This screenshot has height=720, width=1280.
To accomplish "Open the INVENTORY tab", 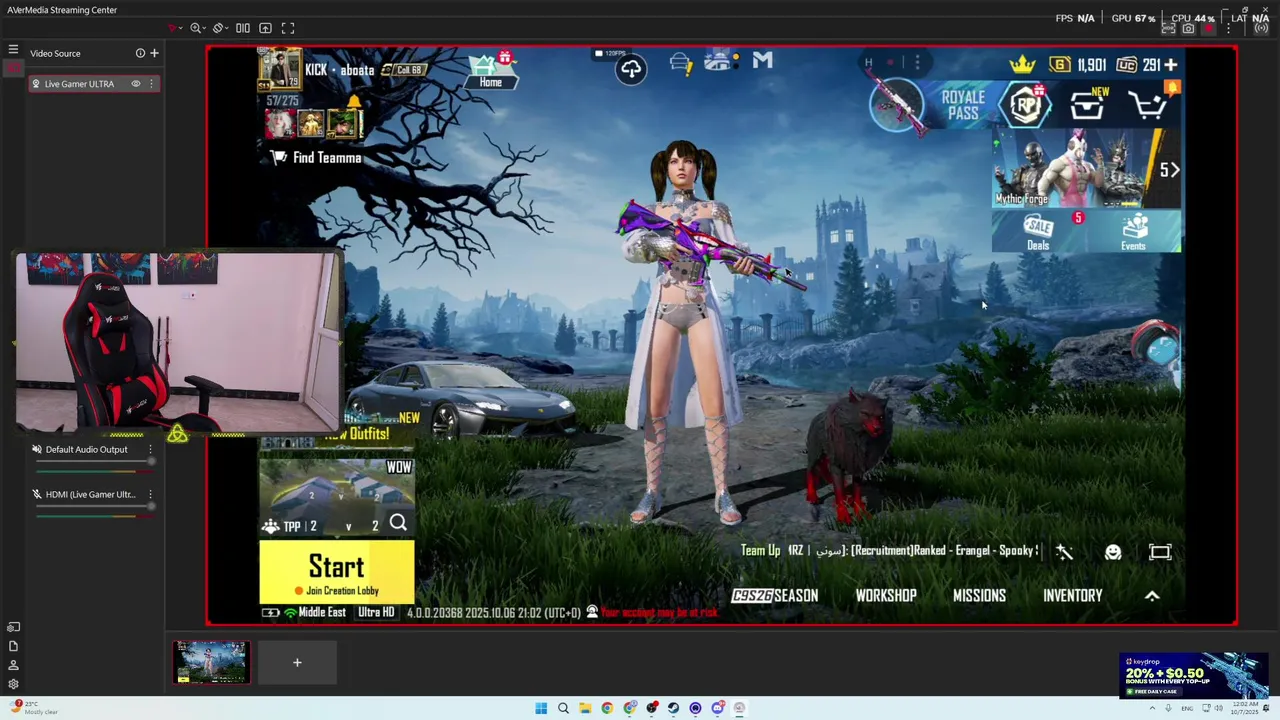I will pyautogui.click(x=1073, y=596).
